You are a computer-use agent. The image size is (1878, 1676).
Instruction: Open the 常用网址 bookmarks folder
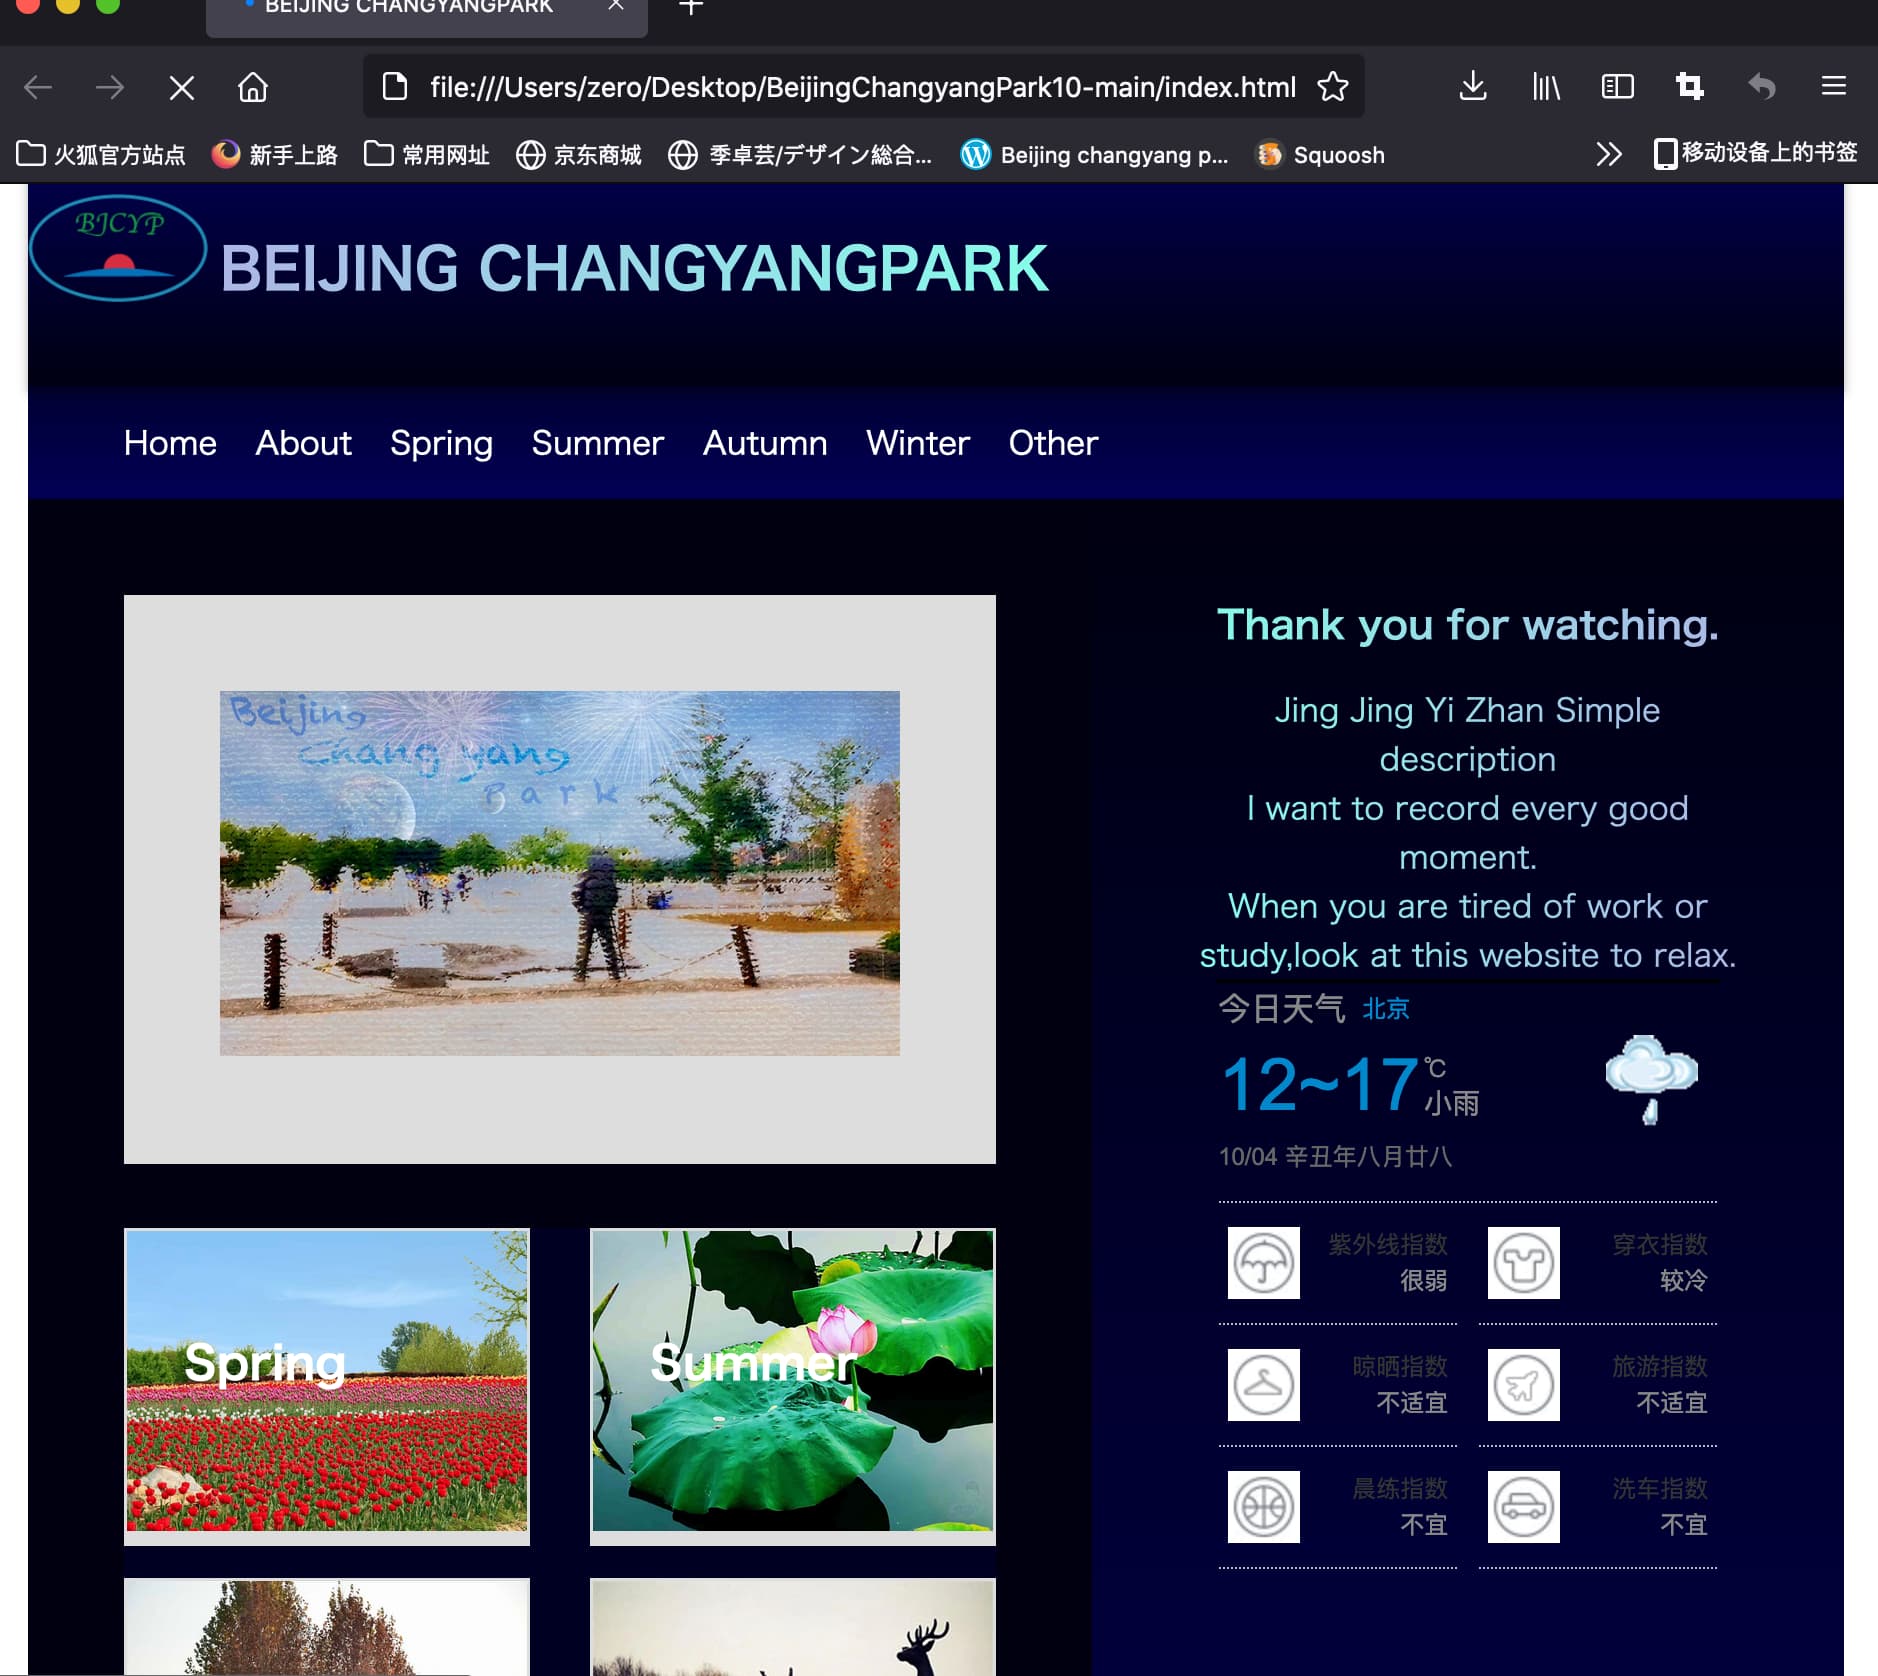[427, 155]
